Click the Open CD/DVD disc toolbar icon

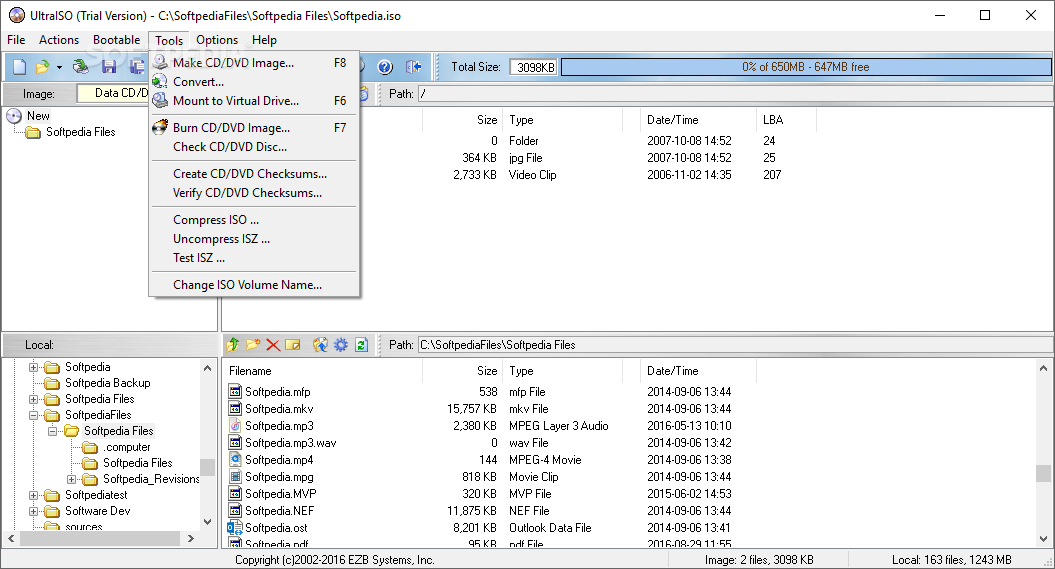coord(81,67)
